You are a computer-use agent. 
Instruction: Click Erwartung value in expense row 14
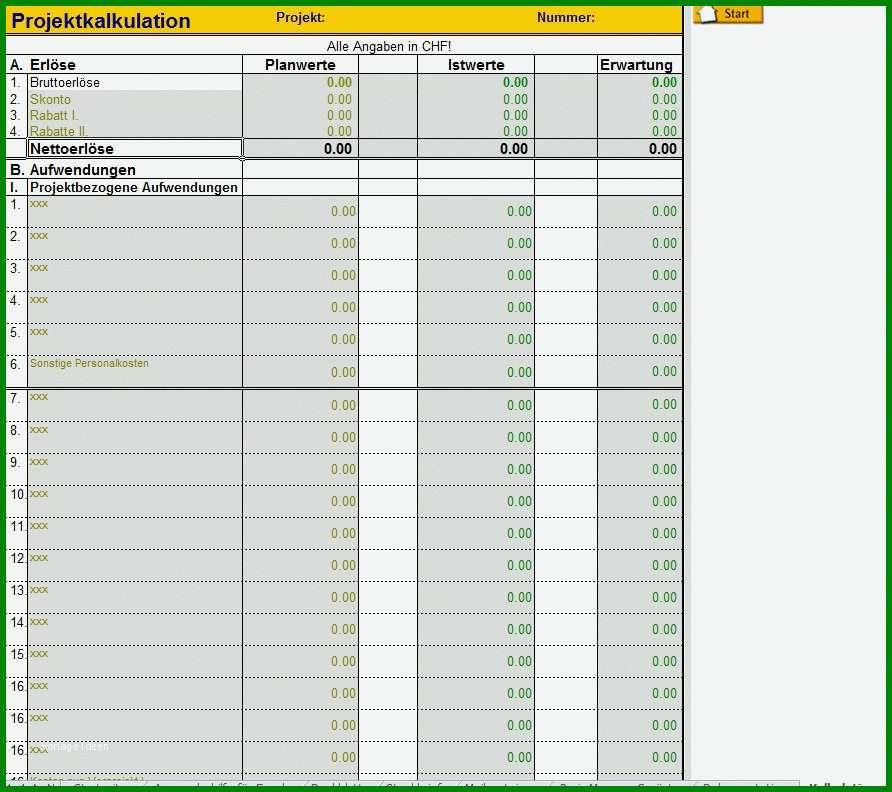[x=664, y=629]
